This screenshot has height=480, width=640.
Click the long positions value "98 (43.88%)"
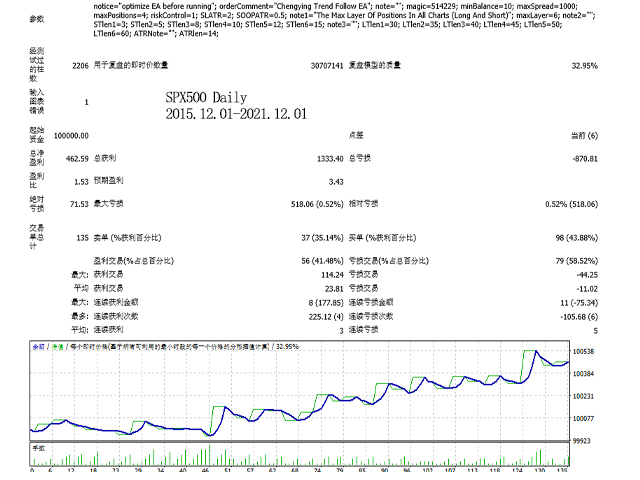(577, 238)
